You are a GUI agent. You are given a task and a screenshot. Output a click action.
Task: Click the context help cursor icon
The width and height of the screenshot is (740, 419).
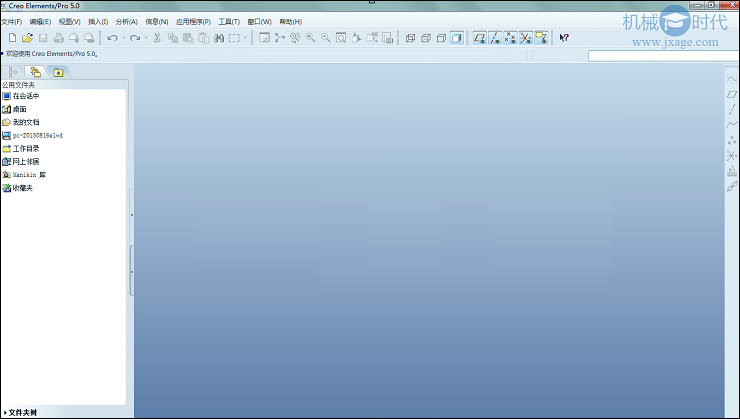(x=564, y=38)
